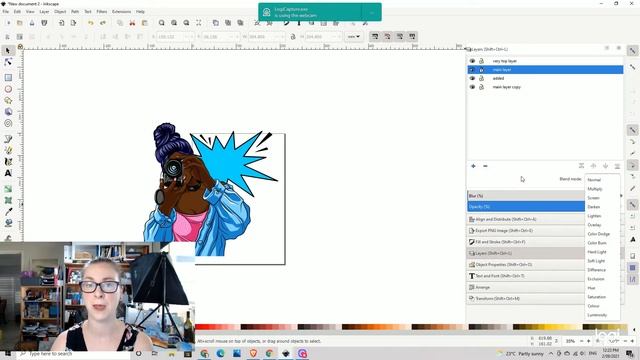
Task: Select the Ellipse tool
Action: tap(8, 89)
